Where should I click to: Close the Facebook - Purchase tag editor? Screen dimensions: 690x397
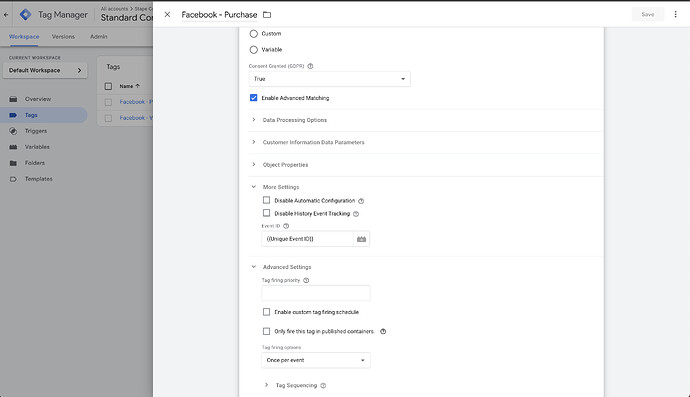click(x=167, y=15)
